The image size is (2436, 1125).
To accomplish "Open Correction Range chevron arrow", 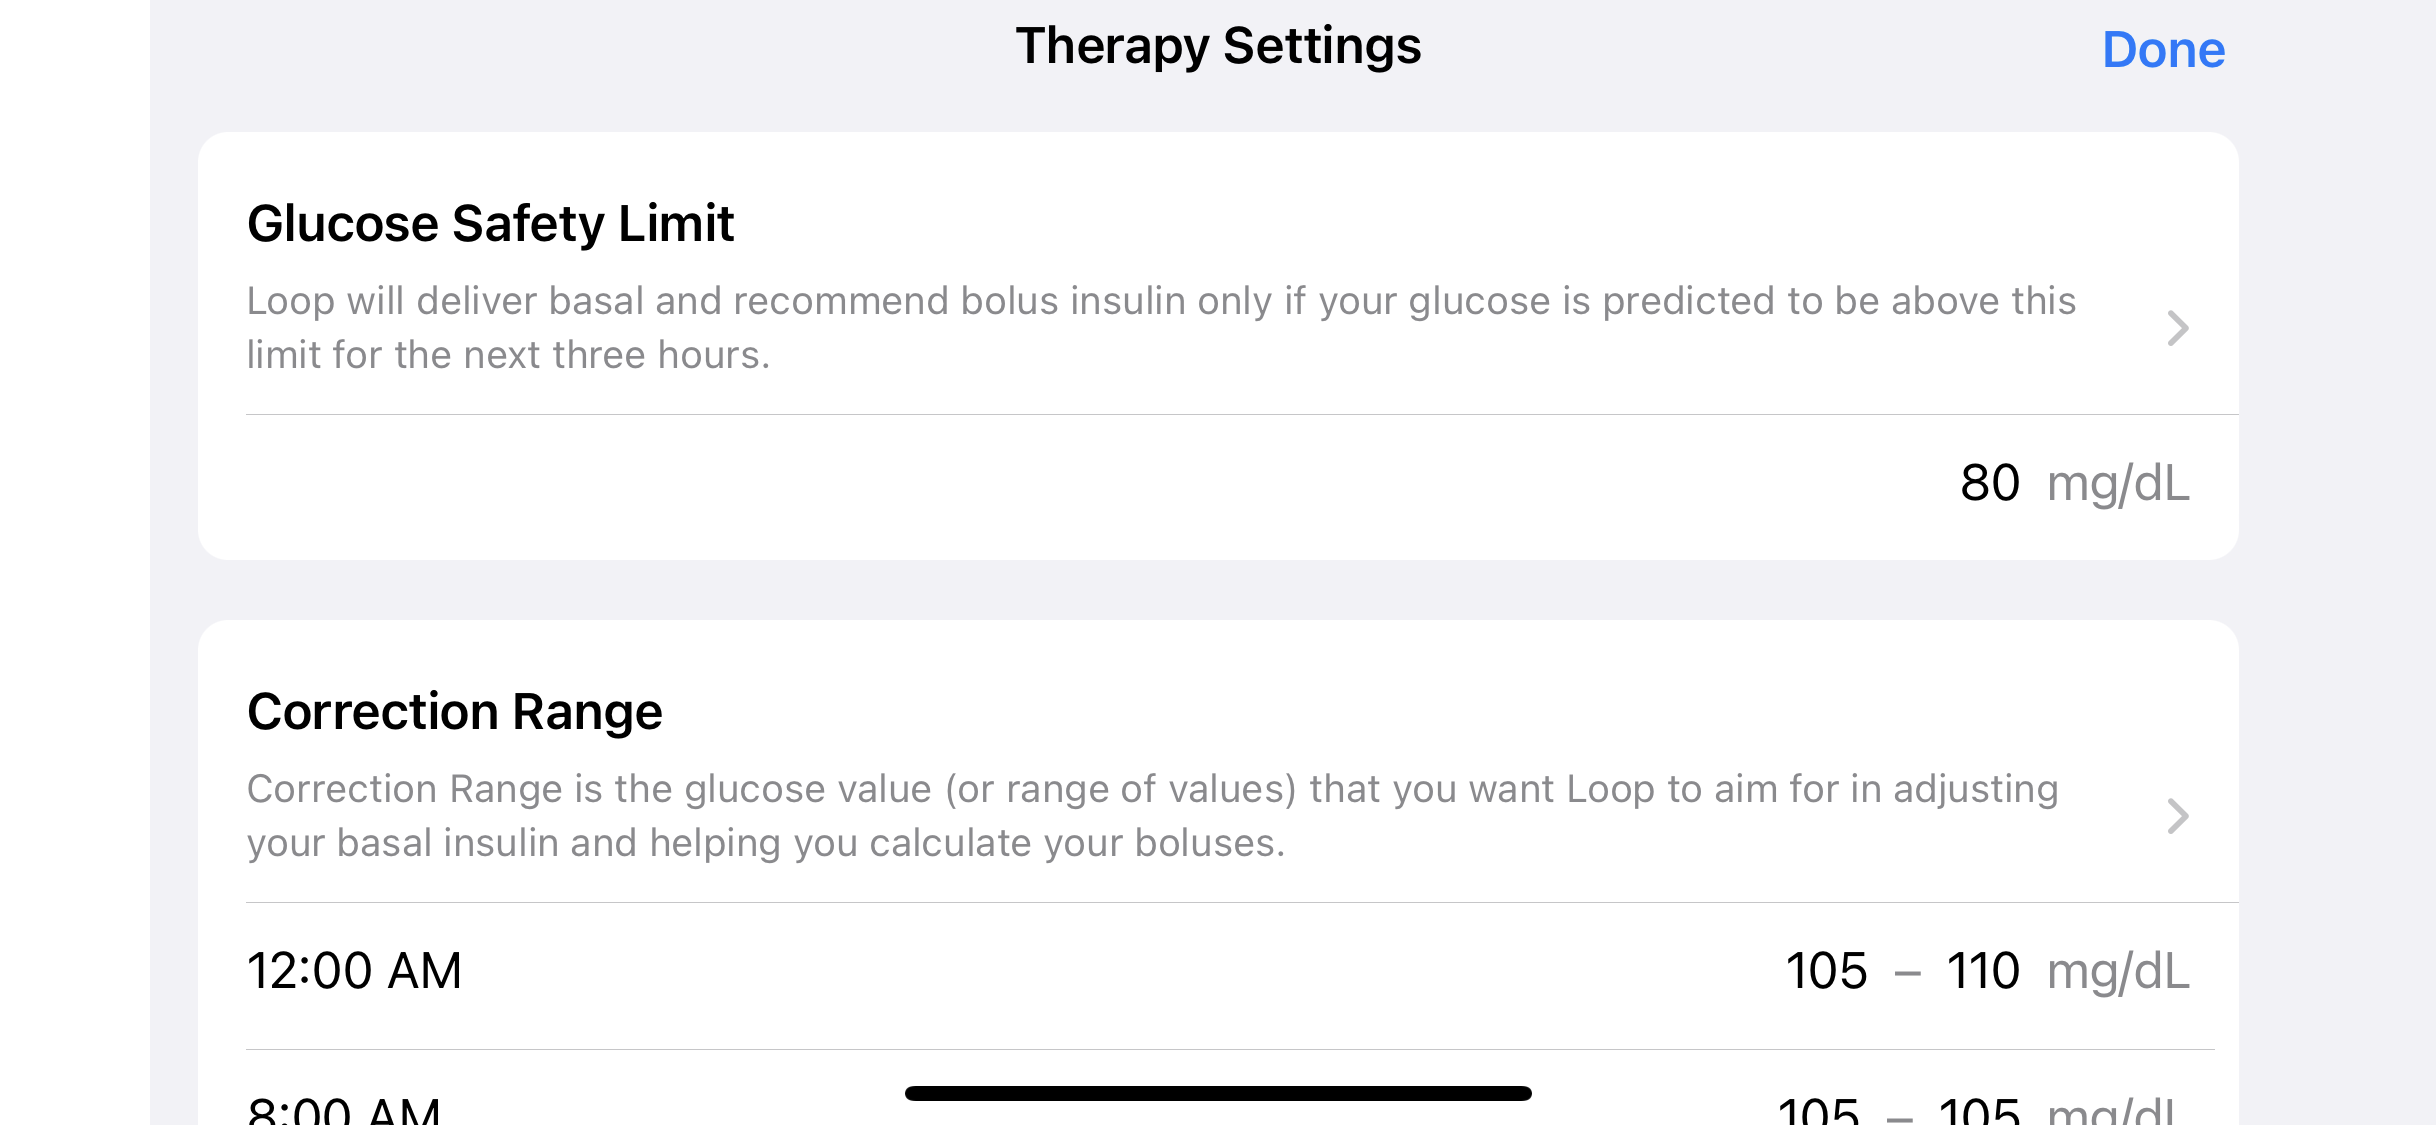I will pos(2177,816).
